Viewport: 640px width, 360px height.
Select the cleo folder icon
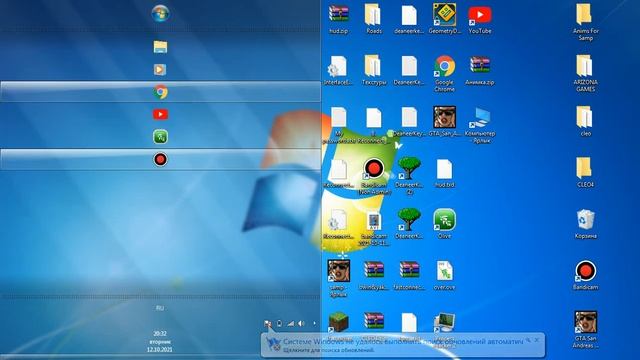click(585, 121)
